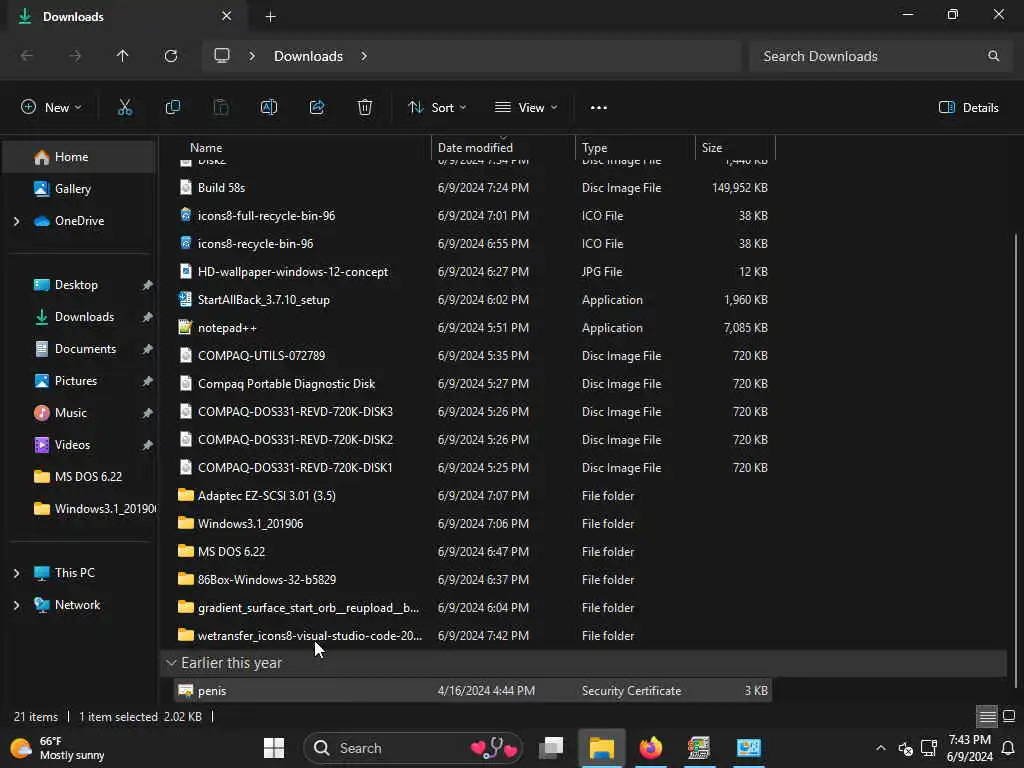
Task: Expand OneDrive in navigation pane
Action: [x=16, y=221]
